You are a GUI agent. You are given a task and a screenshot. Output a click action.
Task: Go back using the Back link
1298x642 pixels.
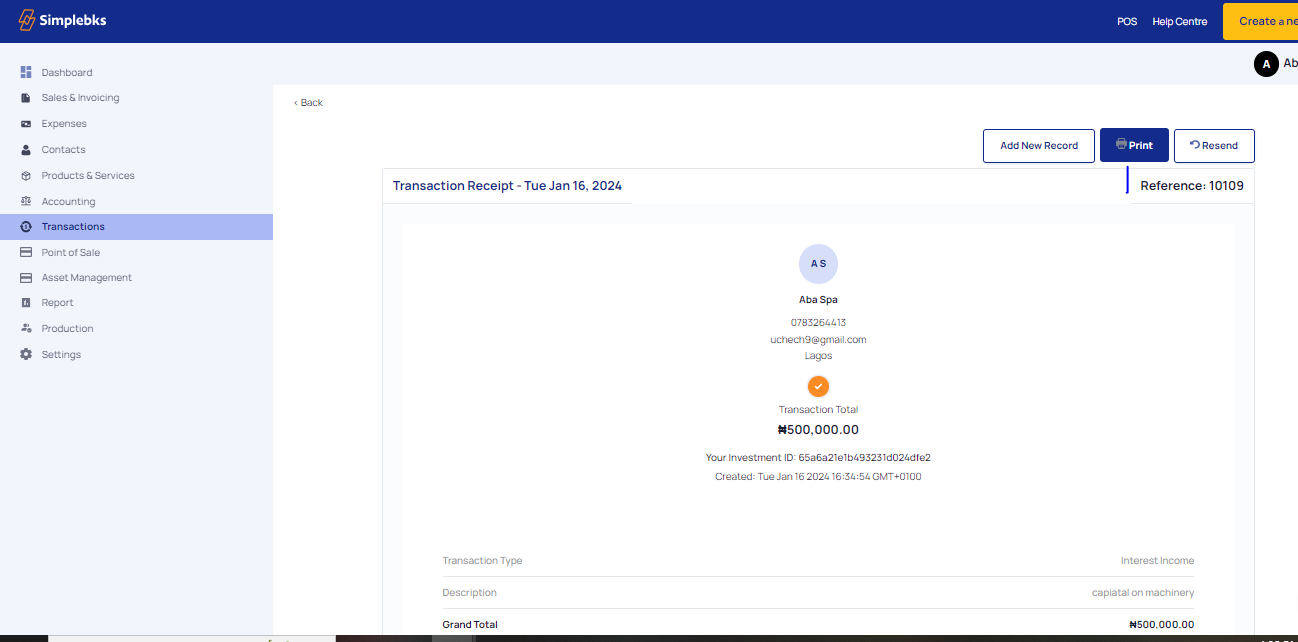click(x=309, y=103)
